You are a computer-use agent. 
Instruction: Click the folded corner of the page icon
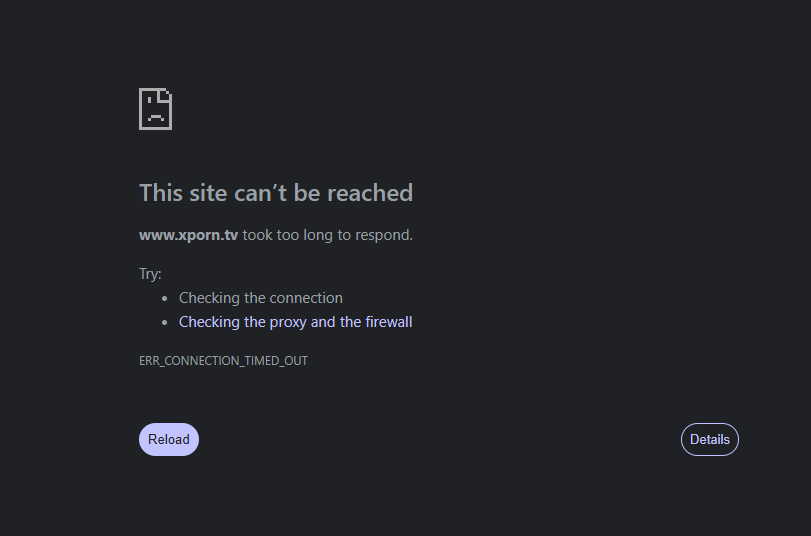coord(166,94)
